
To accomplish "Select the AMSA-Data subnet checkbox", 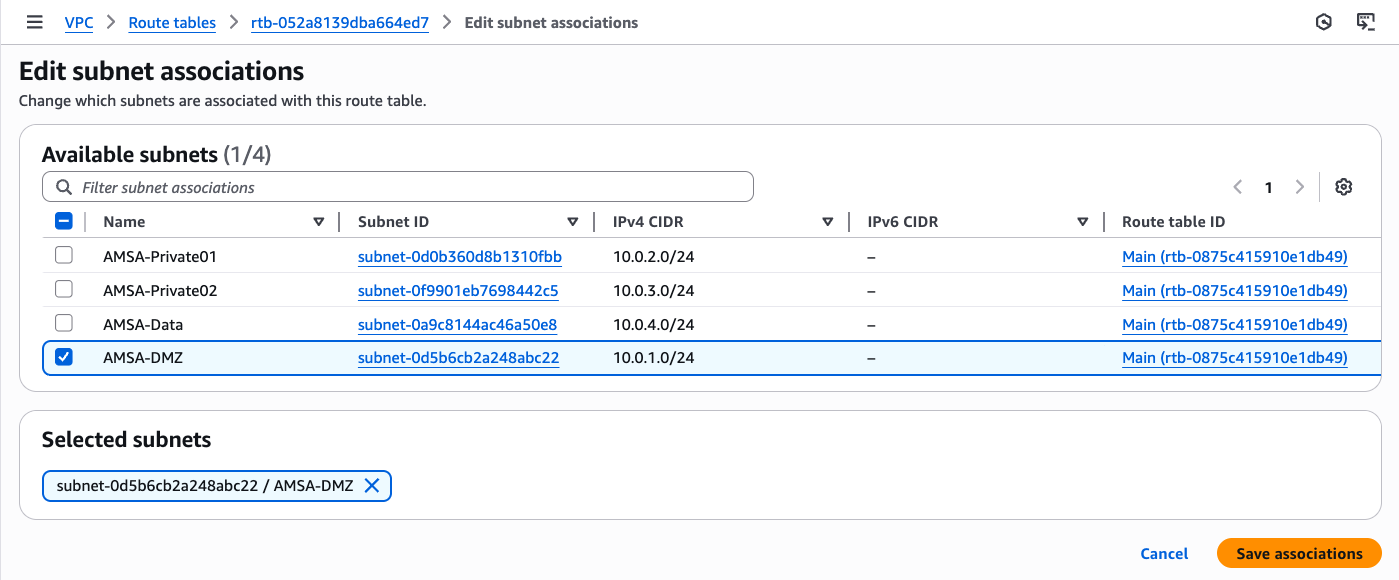I will point(64,324).
